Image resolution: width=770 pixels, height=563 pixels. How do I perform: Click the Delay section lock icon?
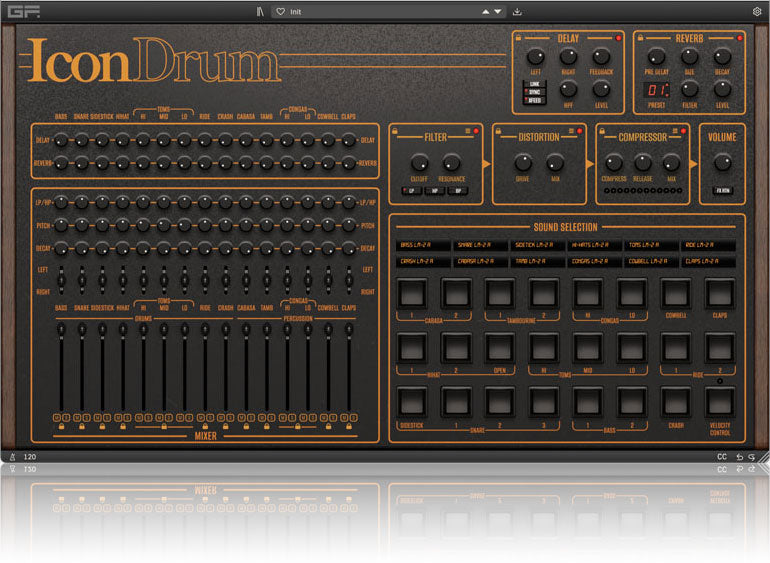click(519, 37)
